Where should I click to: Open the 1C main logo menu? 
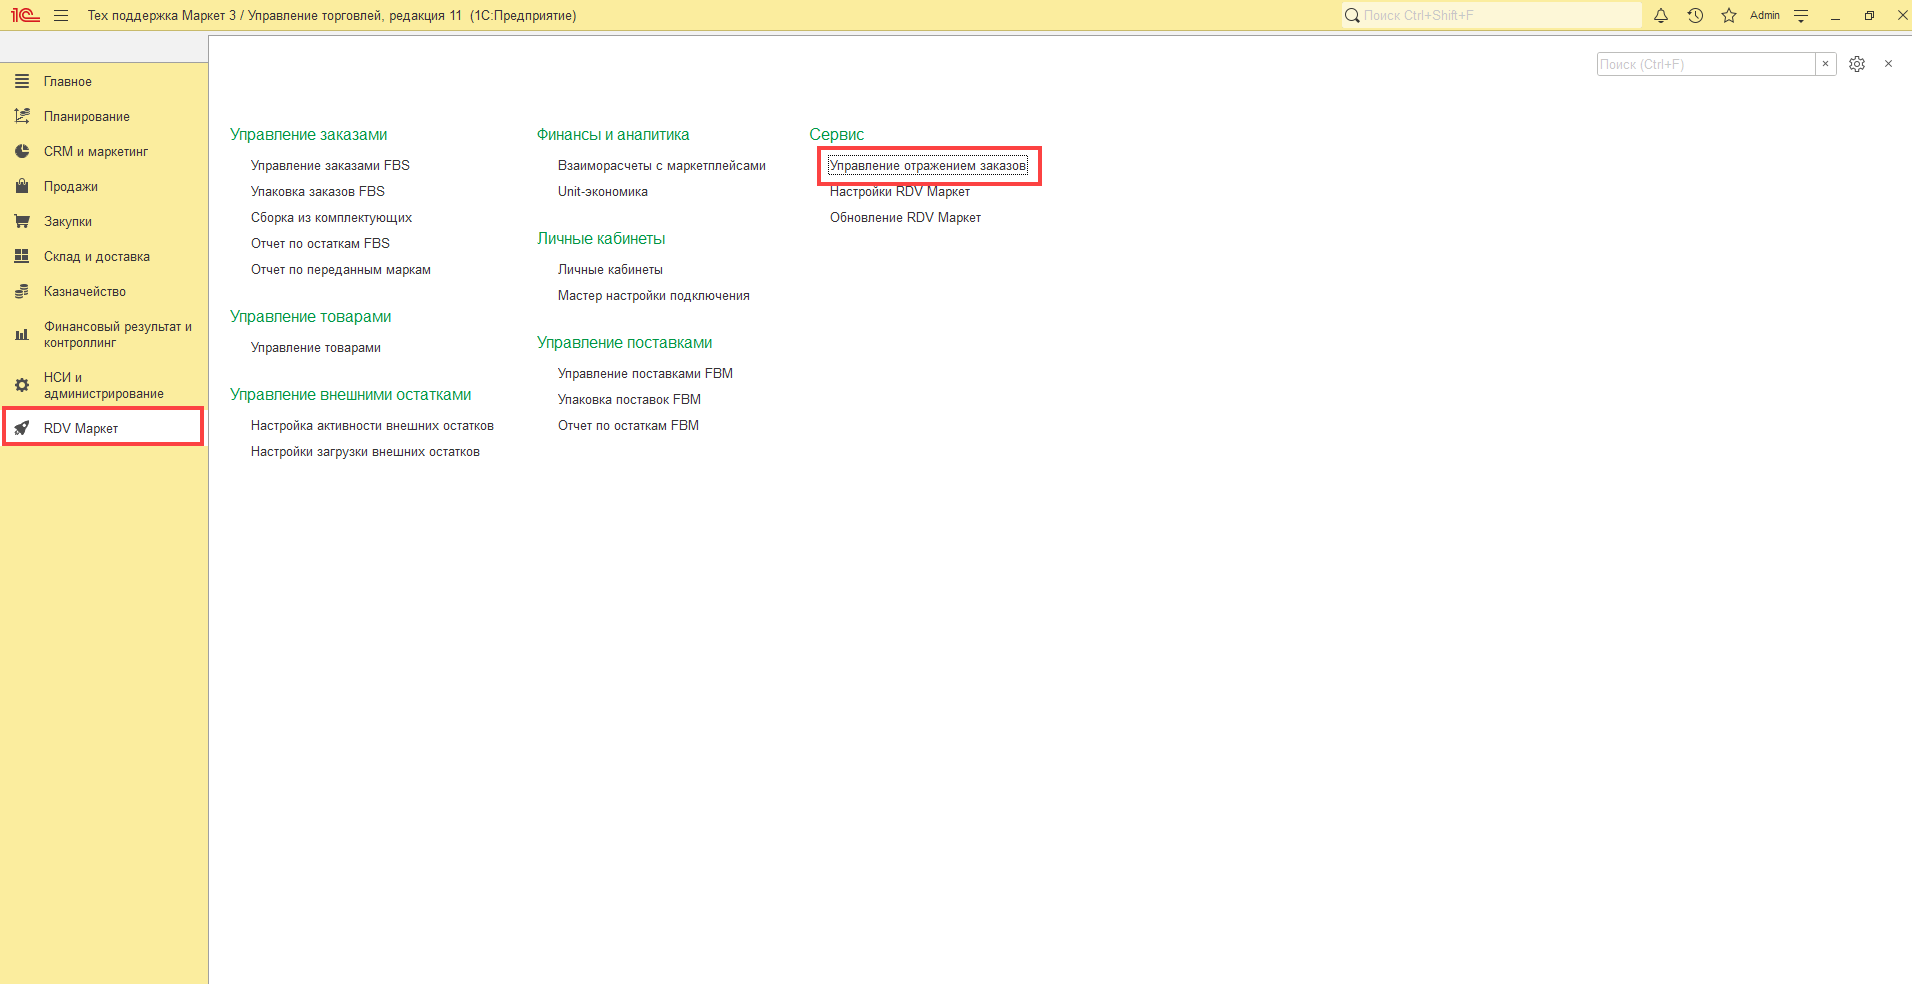coord(25,15)
